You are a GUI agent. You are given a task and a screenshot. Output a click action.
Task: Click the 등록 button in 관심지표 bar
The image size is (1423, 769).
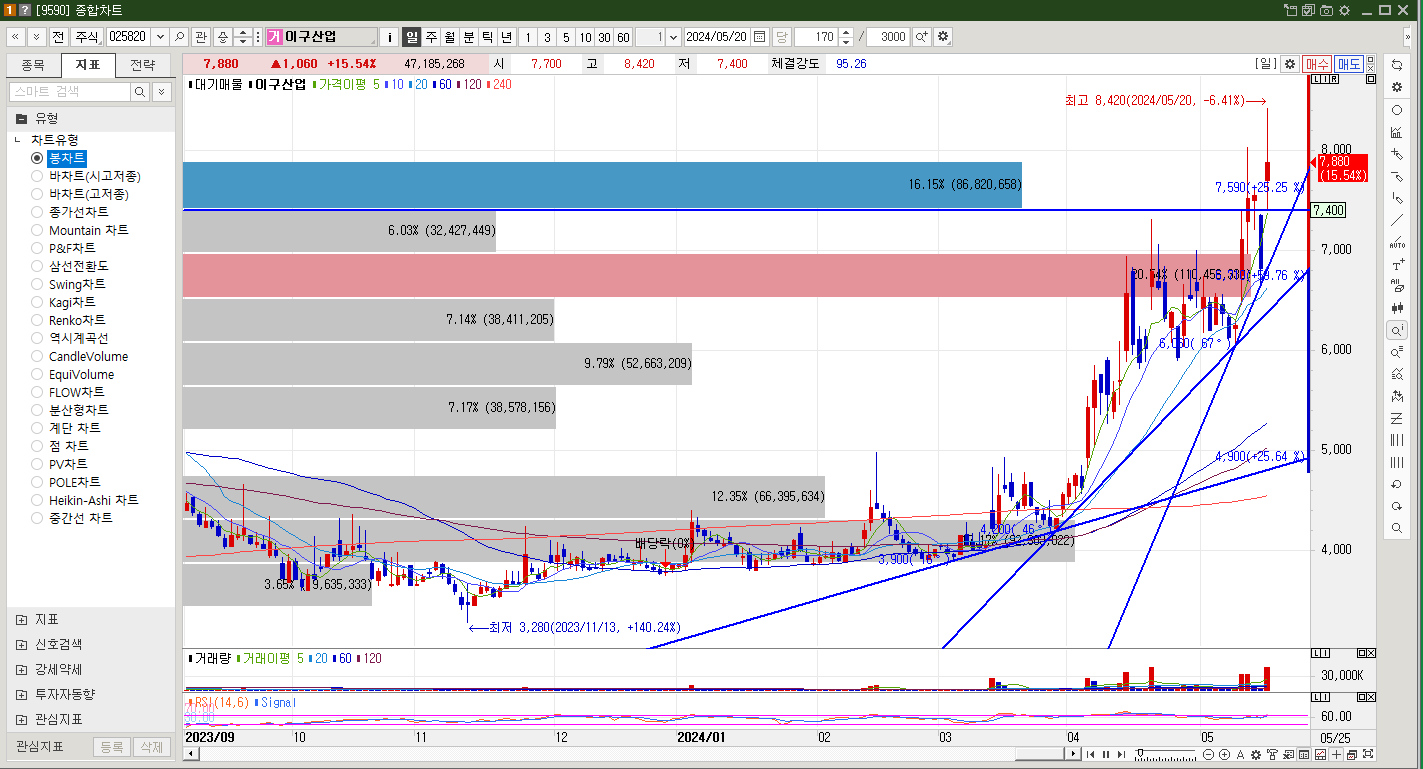tap(112, 746)
